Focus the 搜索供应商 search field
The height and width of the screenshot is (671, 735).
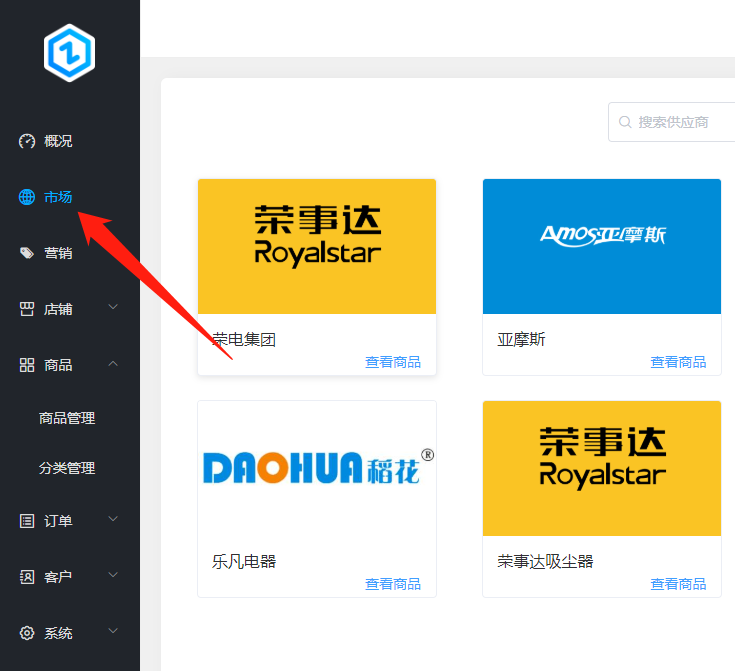pos(672,122)
